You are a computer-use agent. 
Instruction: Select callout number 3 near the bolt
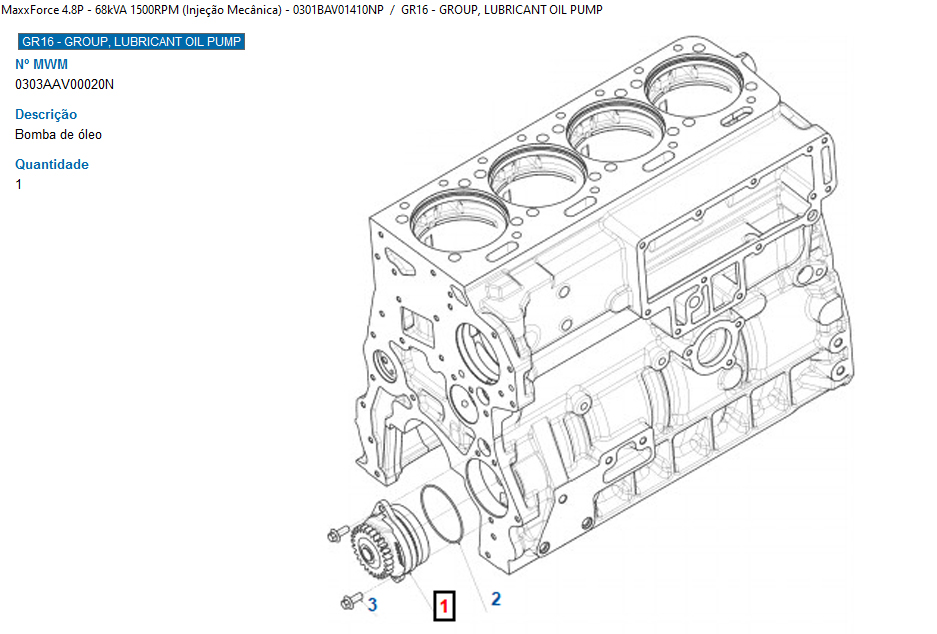click(372, 604)
